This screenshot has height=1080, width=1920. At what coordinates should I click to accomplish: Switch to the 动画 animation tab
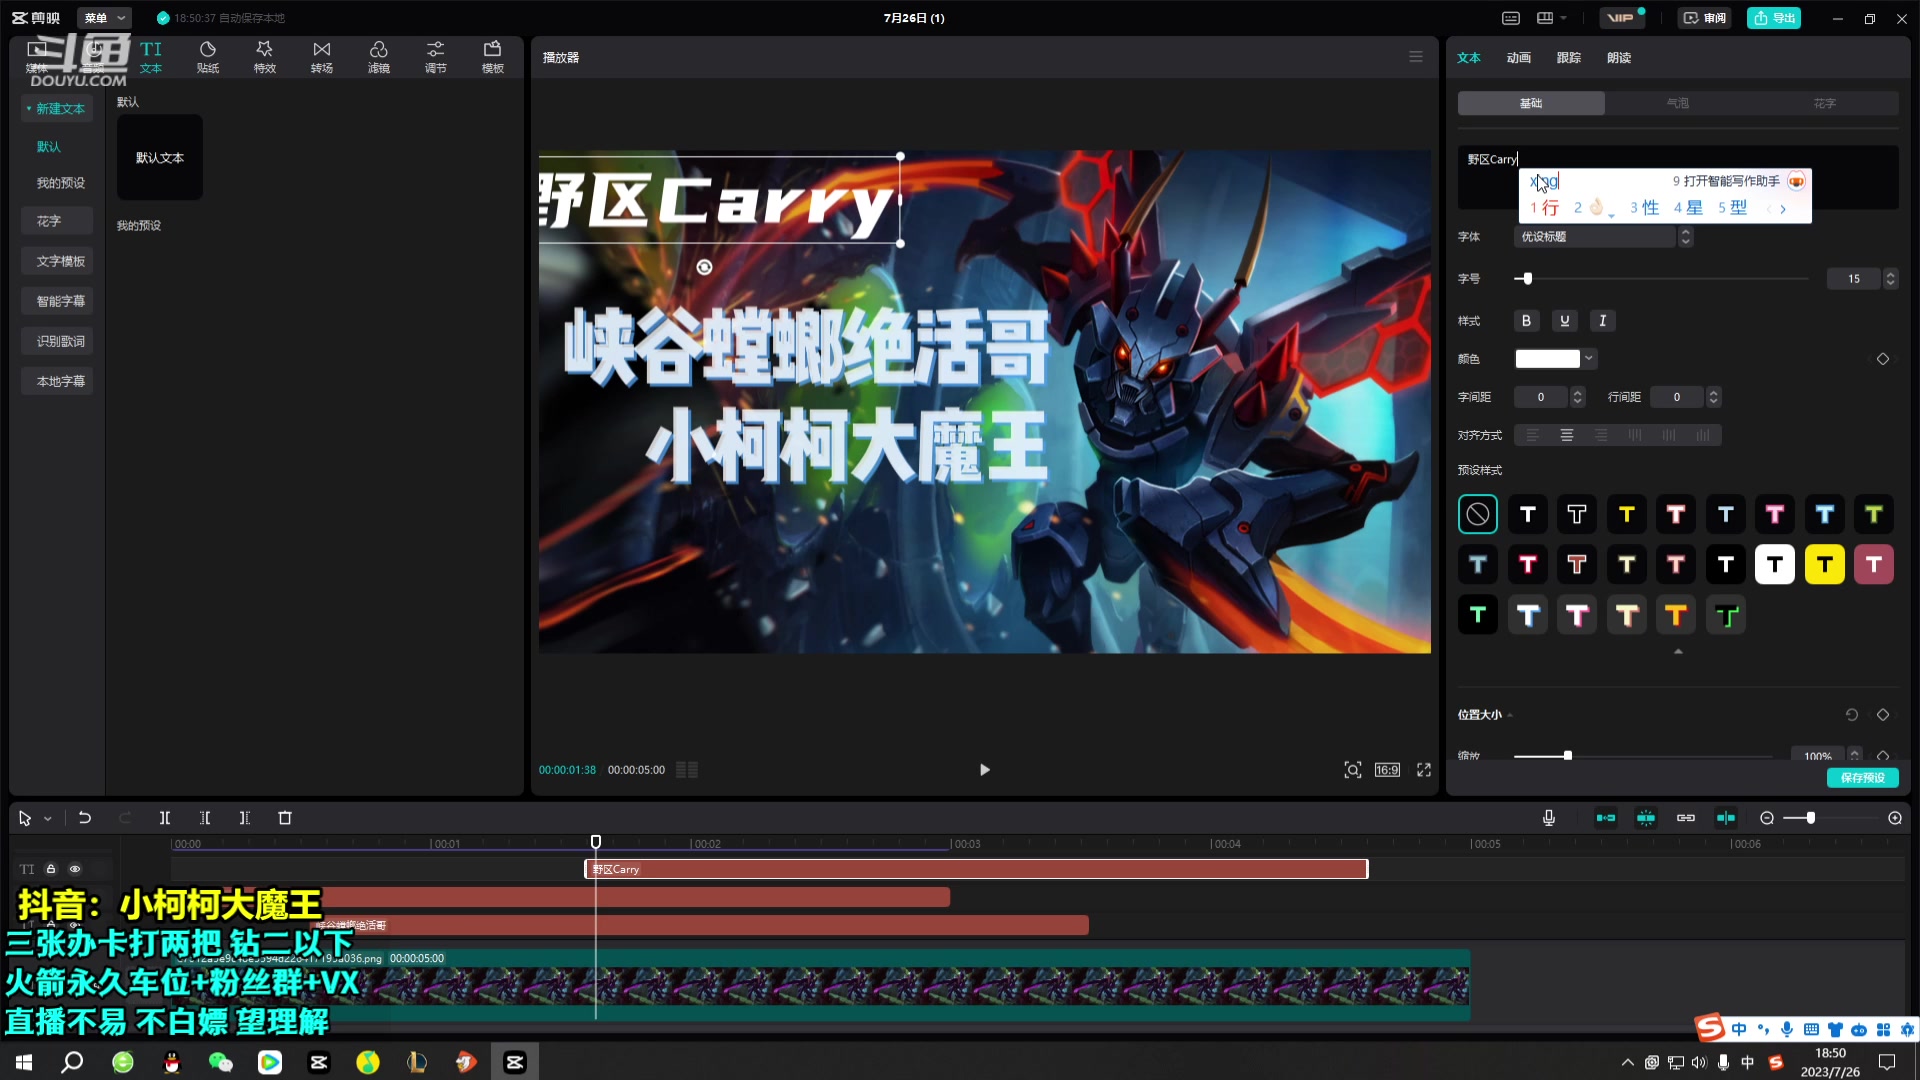tap(1519, 58)
